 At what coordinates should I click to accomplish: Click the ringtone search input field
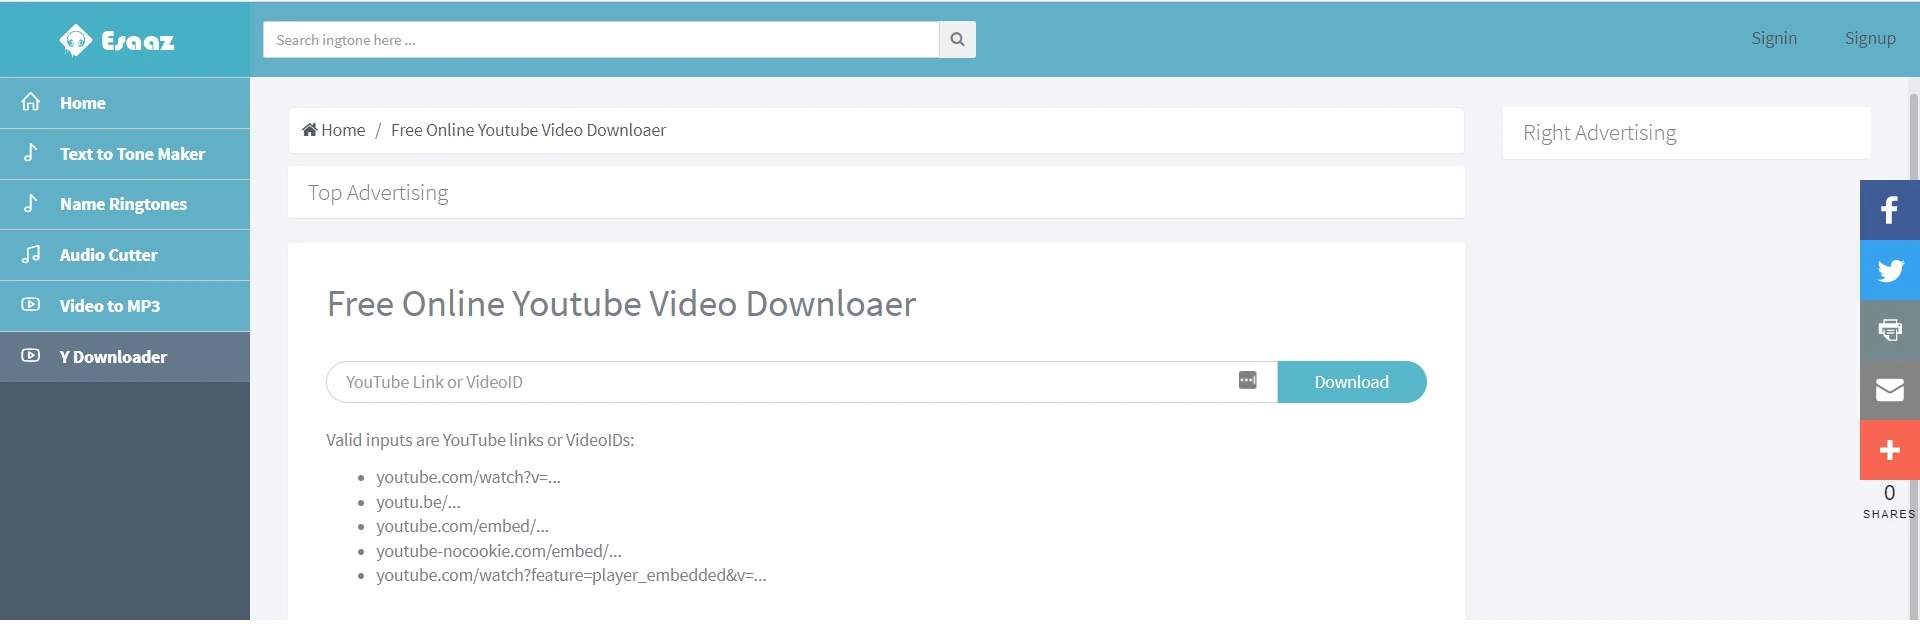click(x=601, y=40)
